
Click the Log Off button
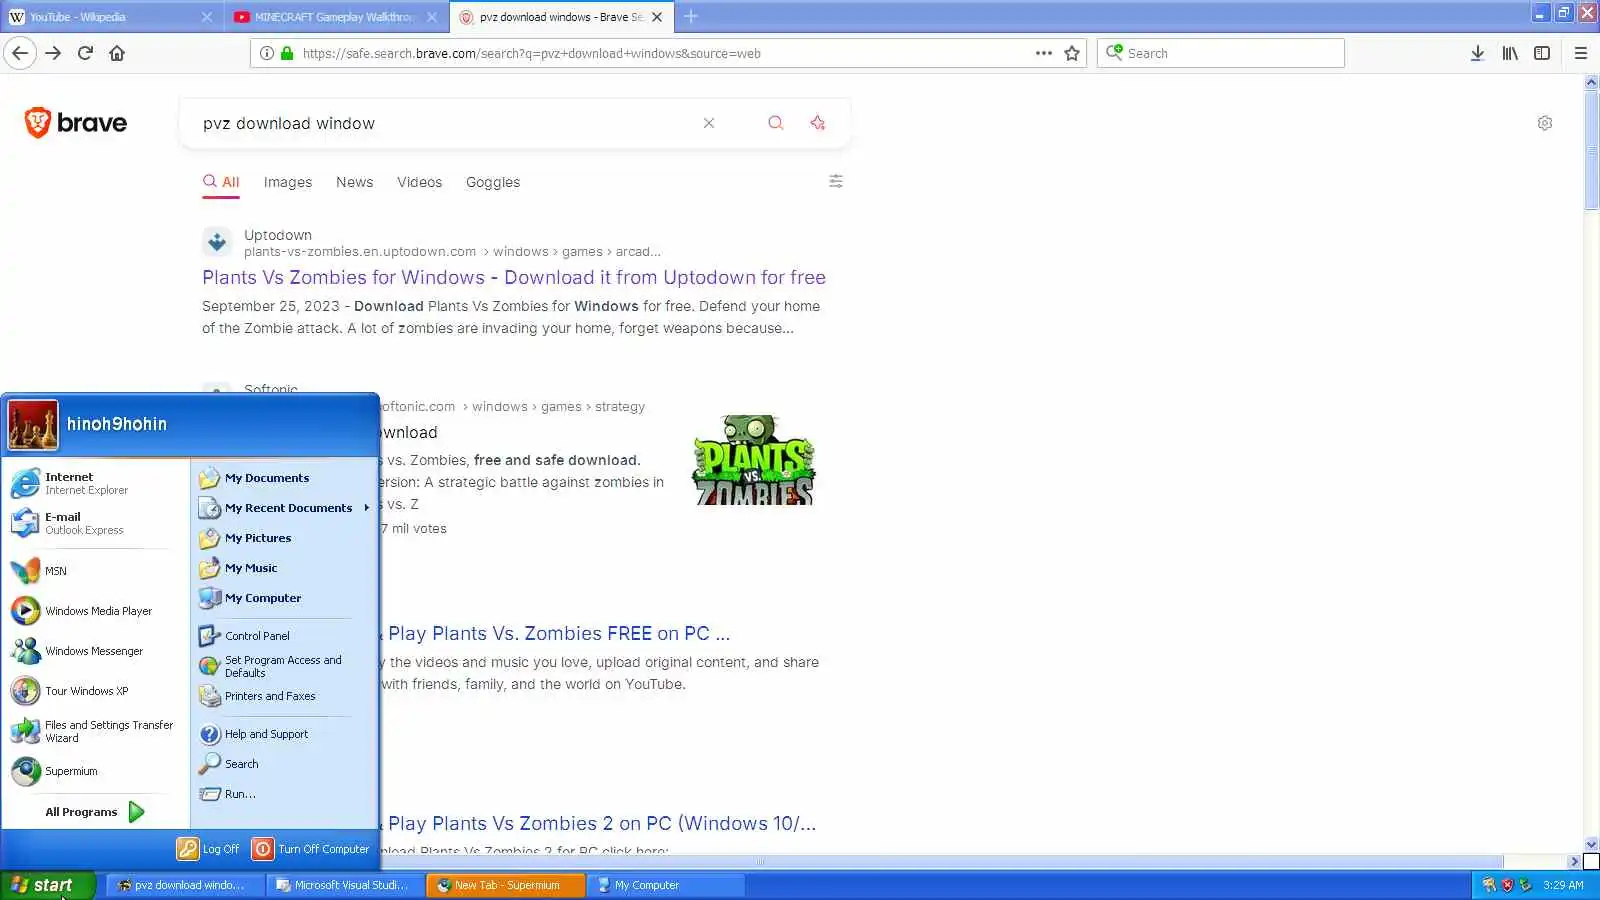point(209,849)
